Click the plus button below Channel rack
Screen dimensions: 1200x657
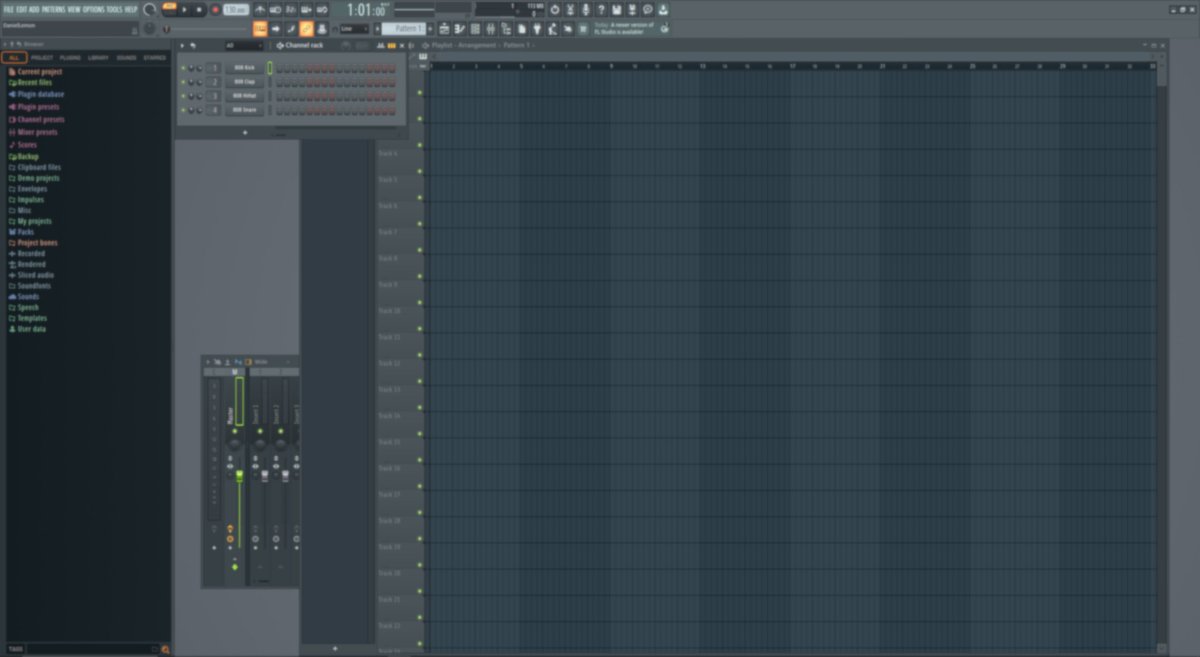click(x=245, y=132)
